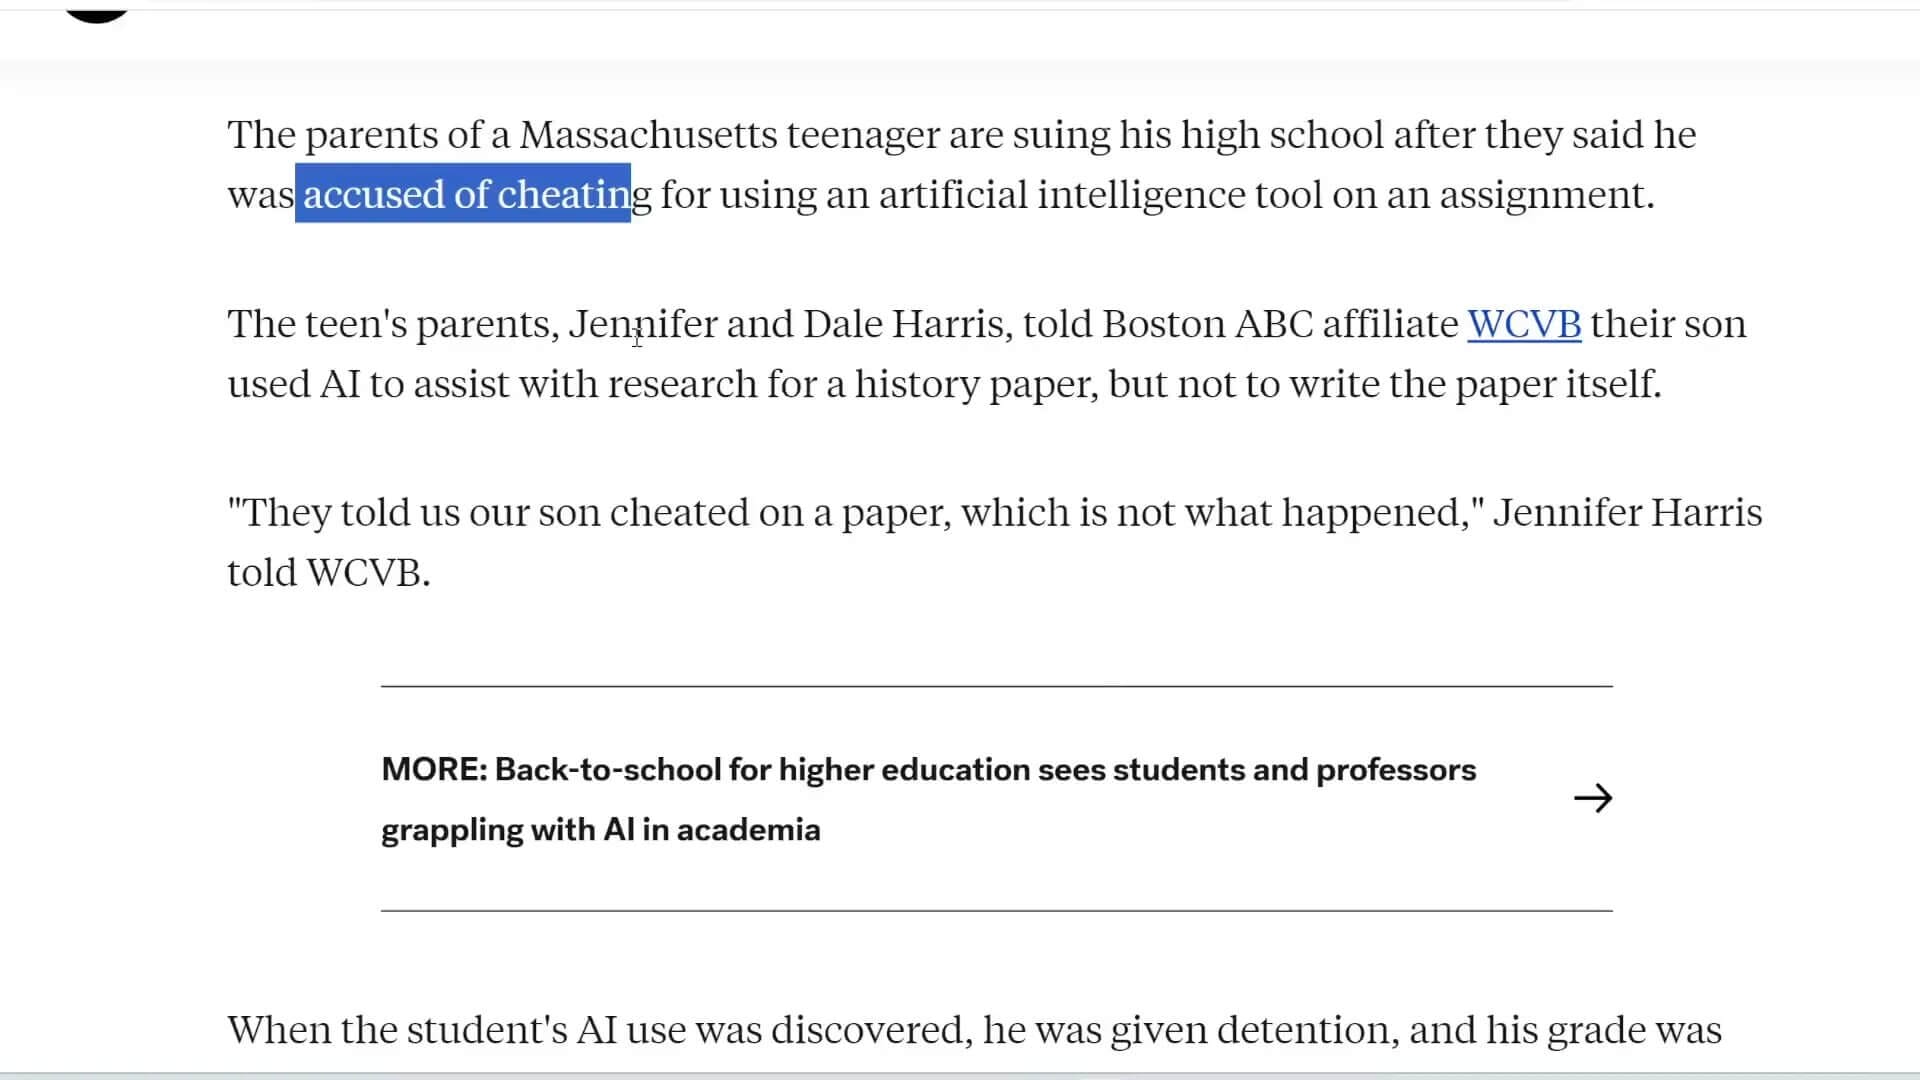Open the underlined WCVB hyperlink
This screenshot has height=1080, width=1920.
tap(1523, 324)
